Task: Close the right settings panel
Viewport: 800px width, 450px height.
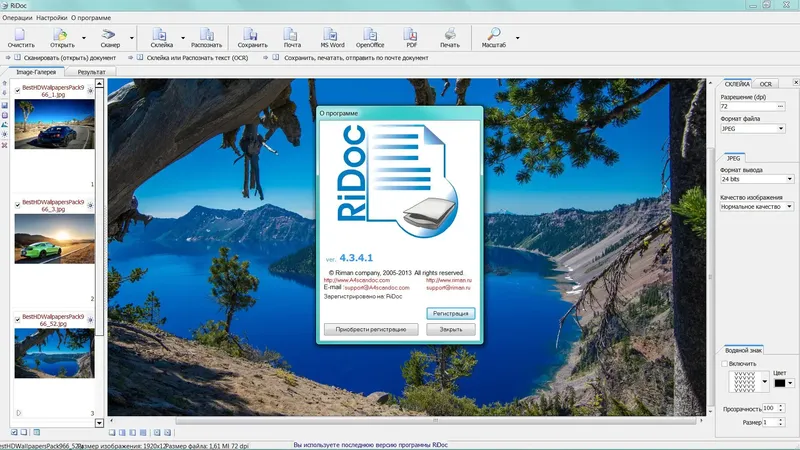Action: click(795, 82)
